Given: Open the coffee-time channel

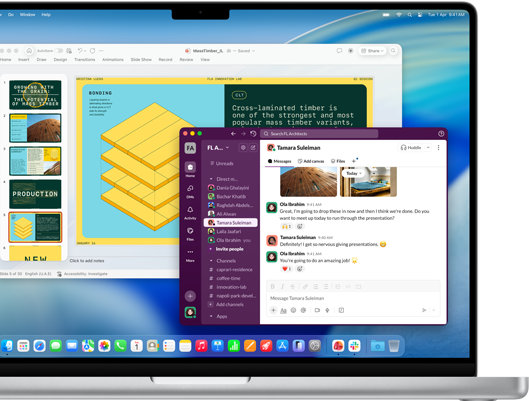Looking at the screenshot, I should [x=228, y=279].
